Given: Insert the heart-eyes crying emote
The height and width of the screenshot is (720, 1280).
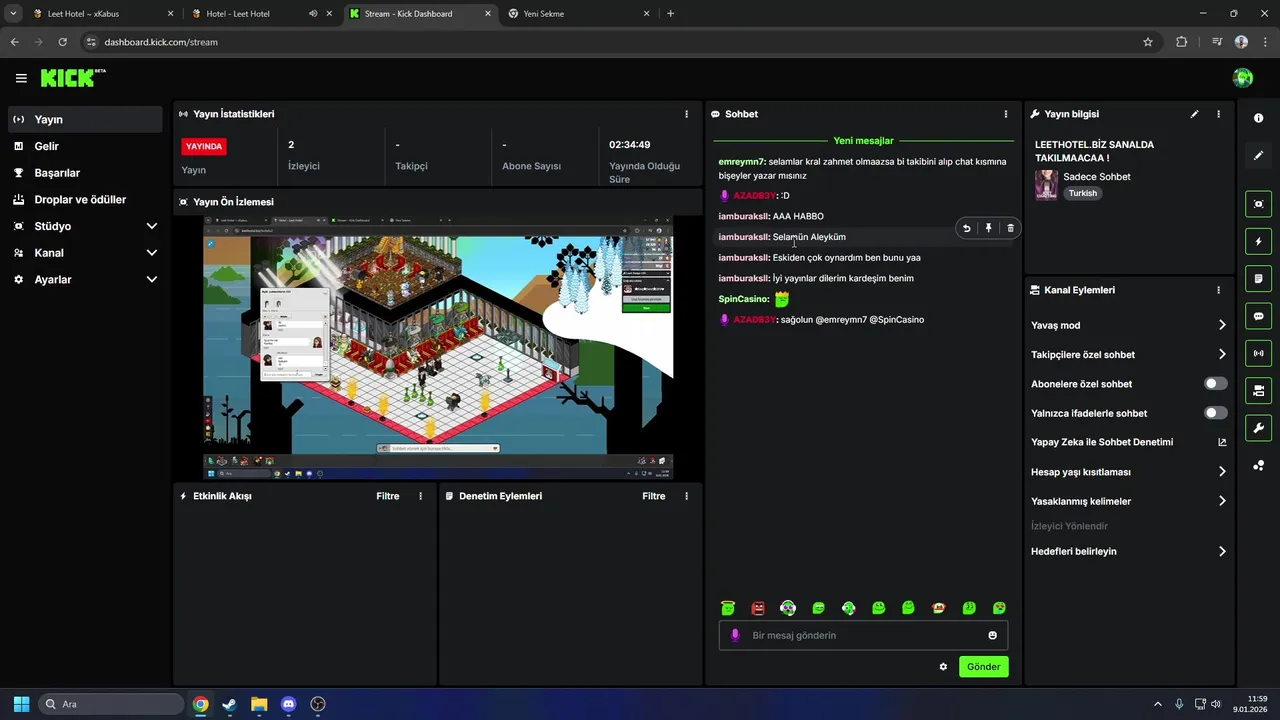Looking at the screenshot, I should [x=999, y=608].
